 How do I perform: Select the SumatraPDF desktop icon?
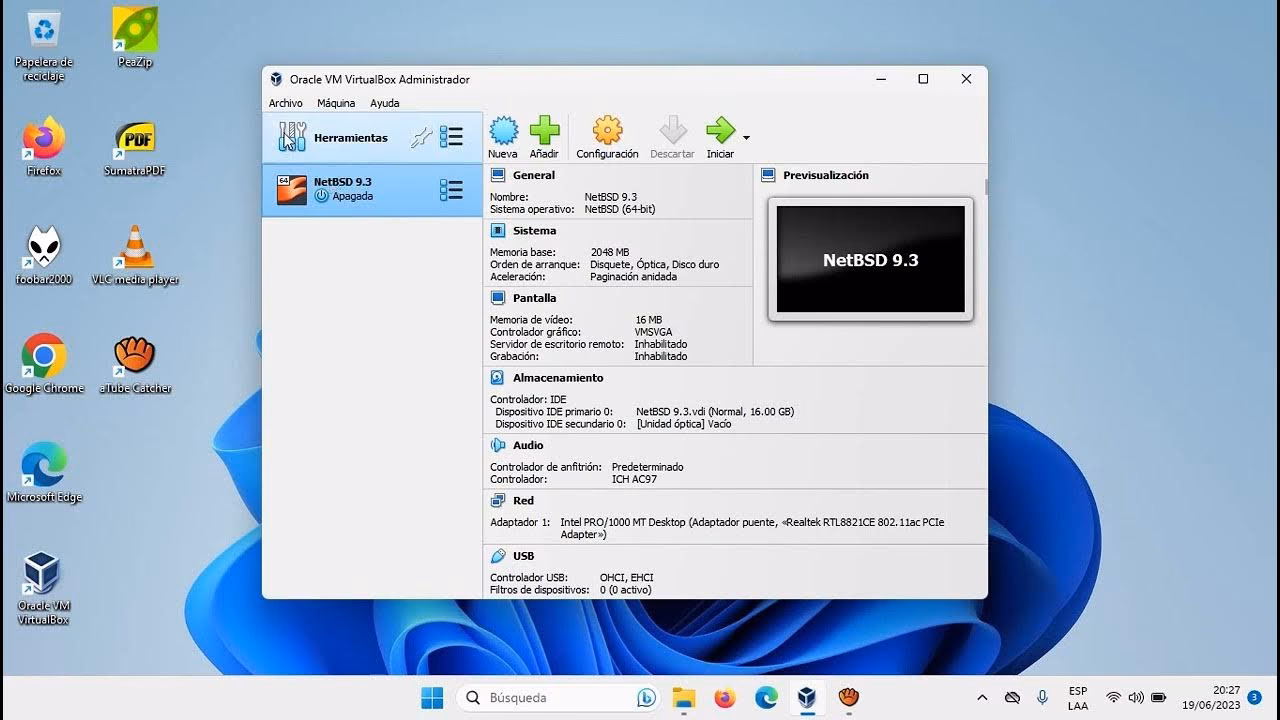tap(135, 147)
